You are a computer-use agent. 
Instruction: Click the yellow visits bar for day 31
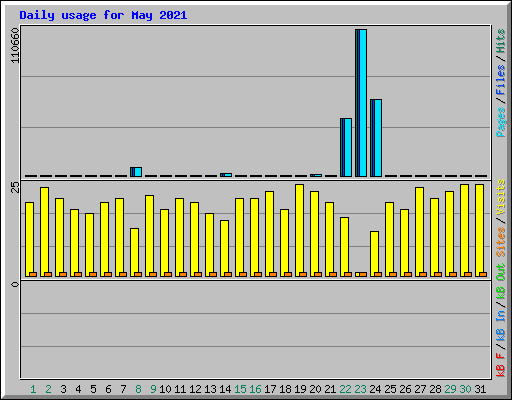[x=479, y=230]
